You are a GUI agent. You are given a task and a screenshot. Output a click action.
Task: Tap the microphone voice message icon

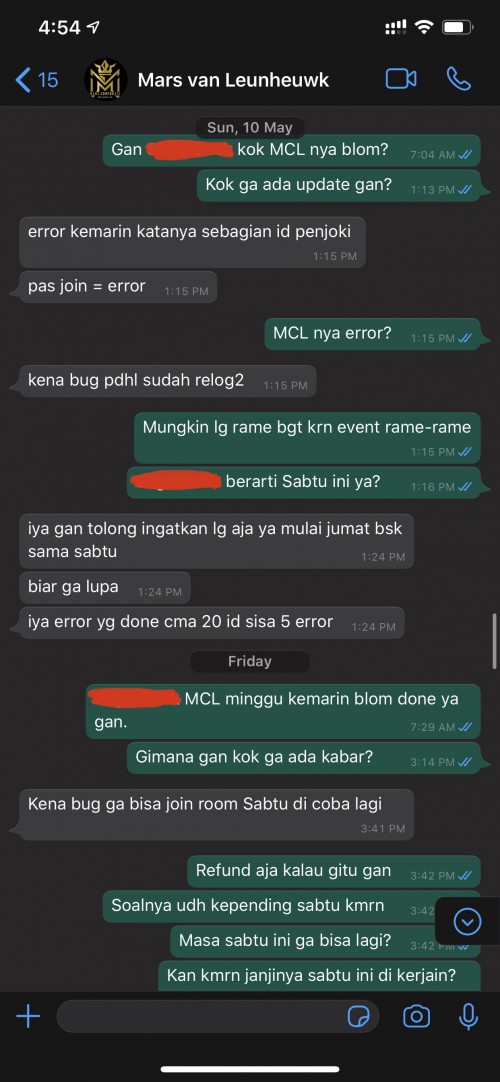pyautogui.click(x=468, y=1016)
